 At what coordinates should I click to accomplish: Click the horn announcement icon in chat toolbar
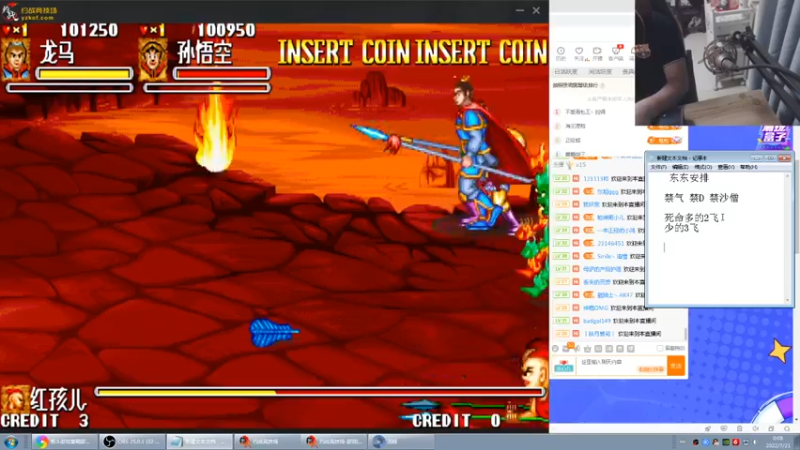click(x=577, y=348)
